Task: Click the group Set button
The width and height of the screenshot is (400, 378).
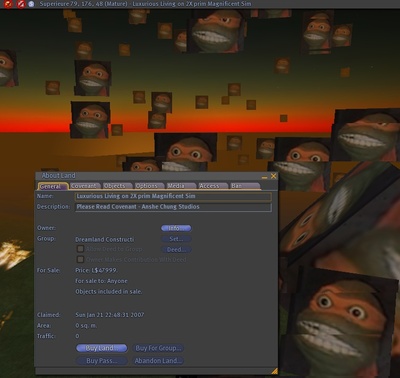Action: [176, 239]
